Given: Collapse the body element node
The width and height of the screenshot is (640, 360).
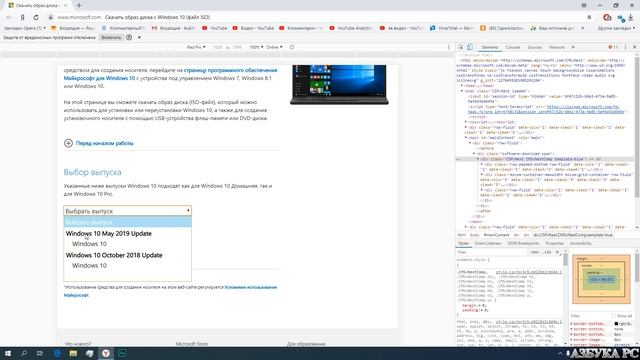Looking at the screenshot, I should (x=462, y=91).
